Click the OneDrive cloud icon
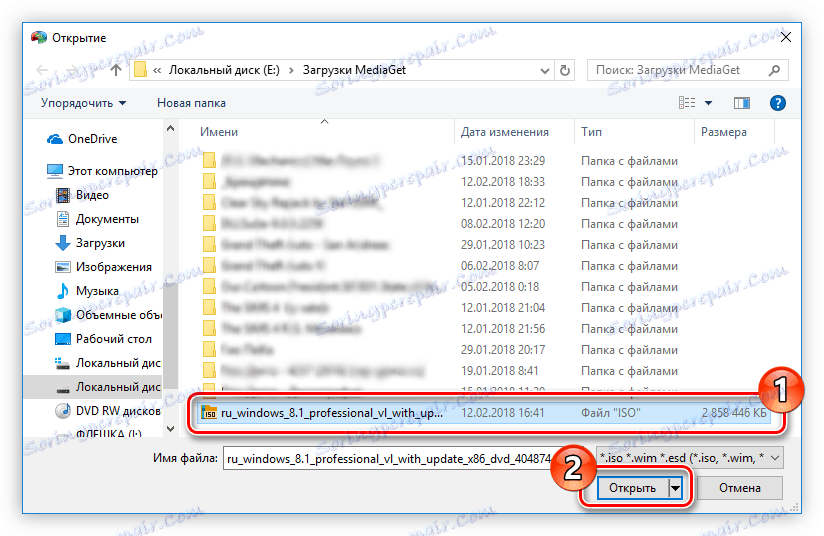The width and height of the screenshot is (824, 536). [55, 139]
